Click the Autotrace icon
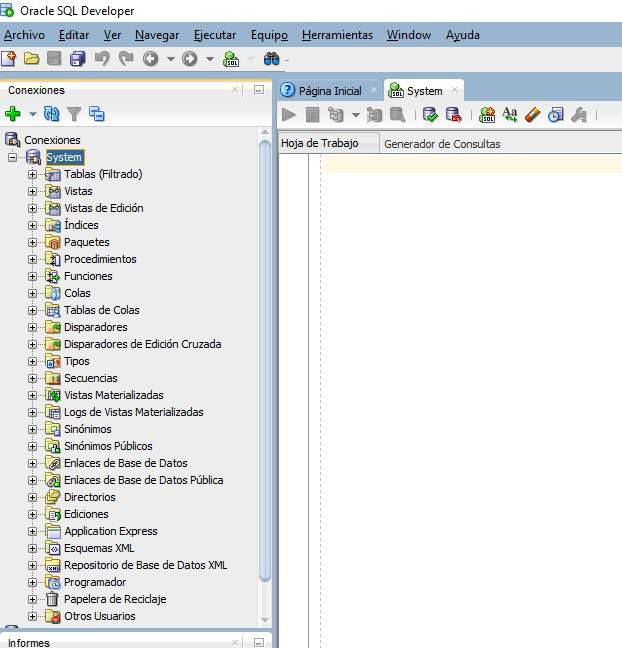622x648 pixels. coord(374,115)
